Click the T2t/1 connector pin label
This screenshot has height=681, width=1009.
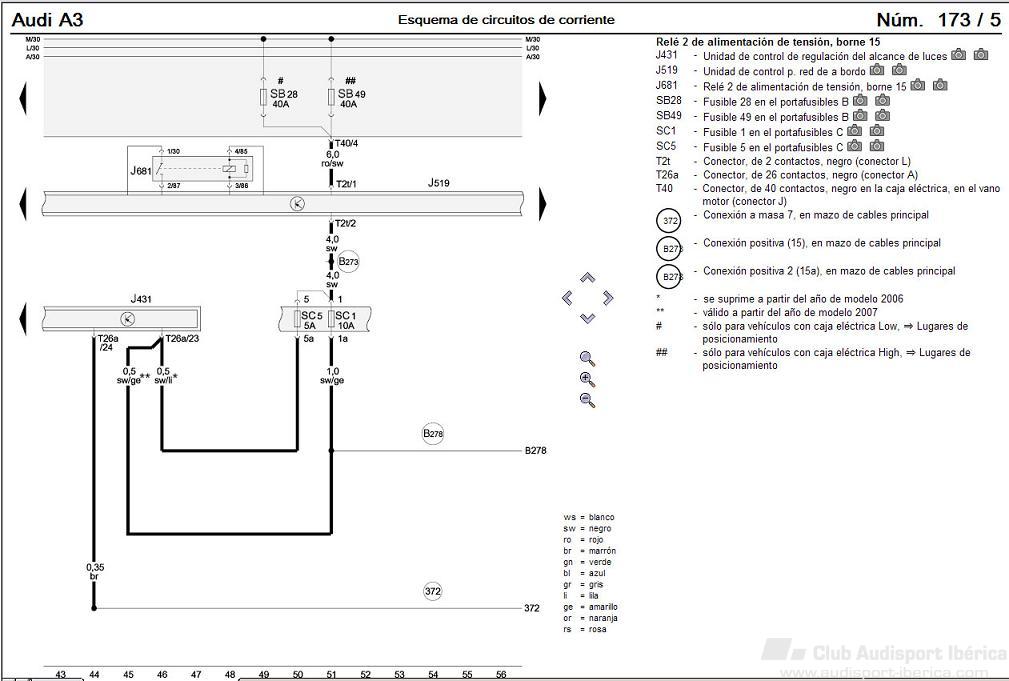click(x=346, y=184)
